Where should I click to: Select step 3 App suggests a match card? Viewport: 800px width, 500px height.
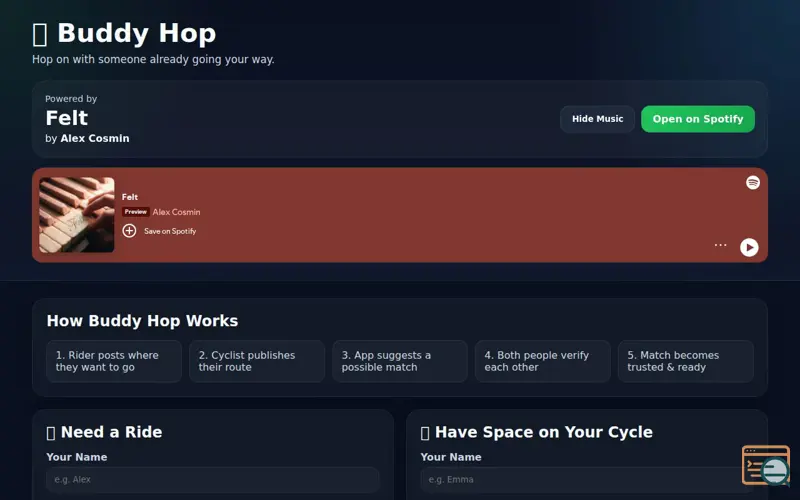point(400,361)
